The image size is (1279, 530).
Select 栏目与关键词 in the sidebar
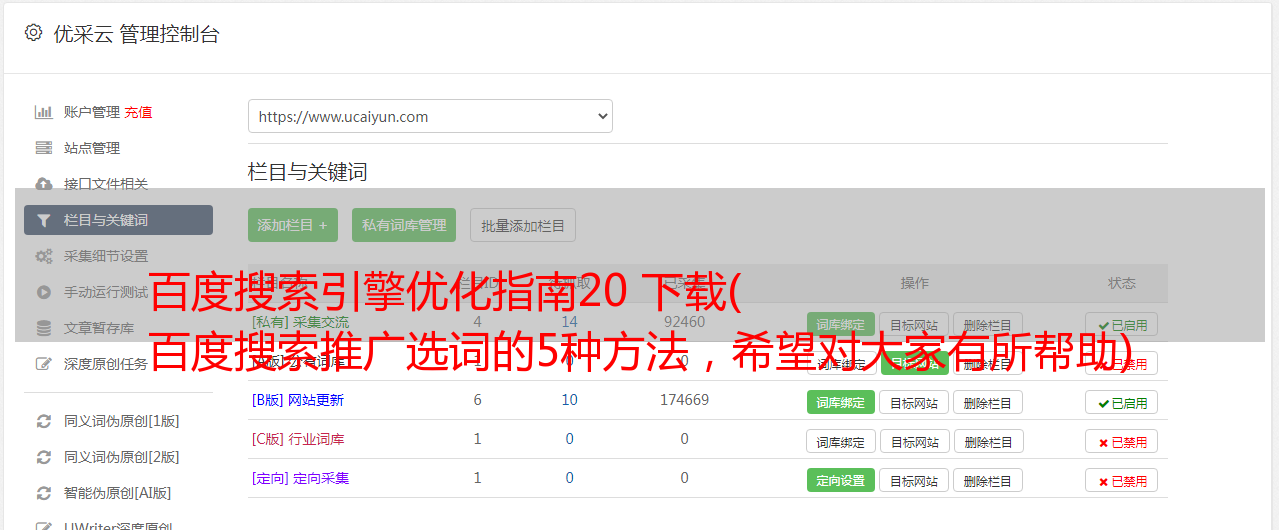pyautogui.click(x=118, y=220)
